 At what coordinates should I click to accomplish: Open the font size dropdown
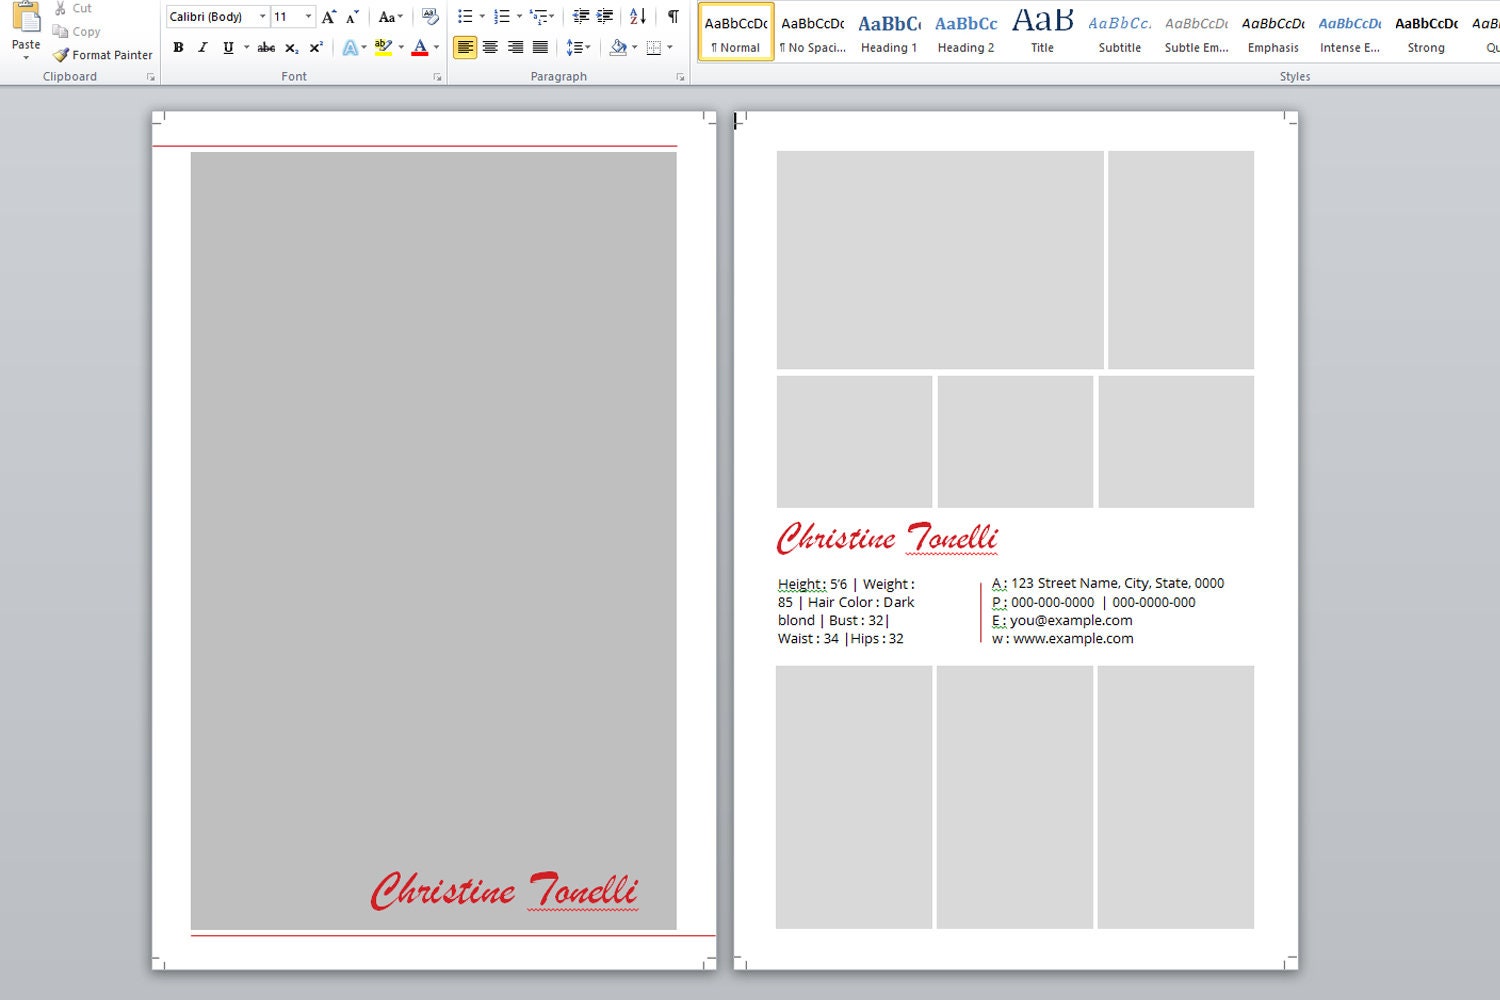pos(307,16)
